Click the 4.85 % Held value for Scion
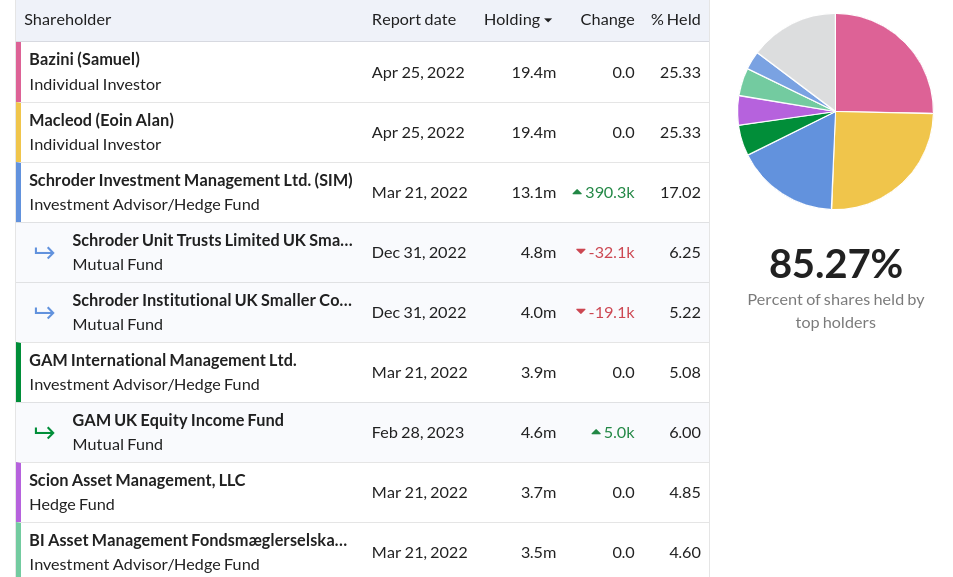This screenshot has height=577, width=953. (x=685, y=492)
